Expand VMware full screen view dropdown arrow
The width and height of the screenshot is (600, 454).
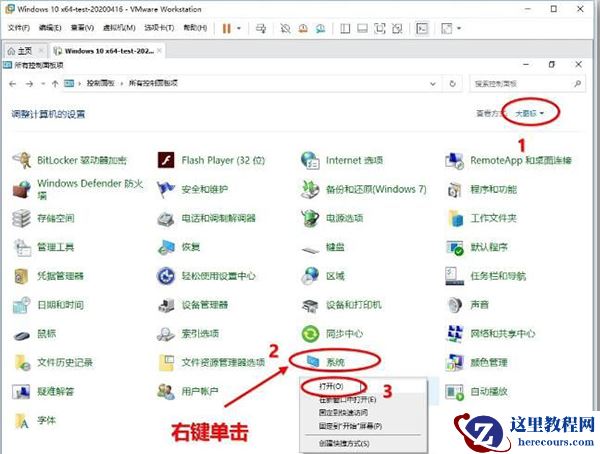[459, 28]
